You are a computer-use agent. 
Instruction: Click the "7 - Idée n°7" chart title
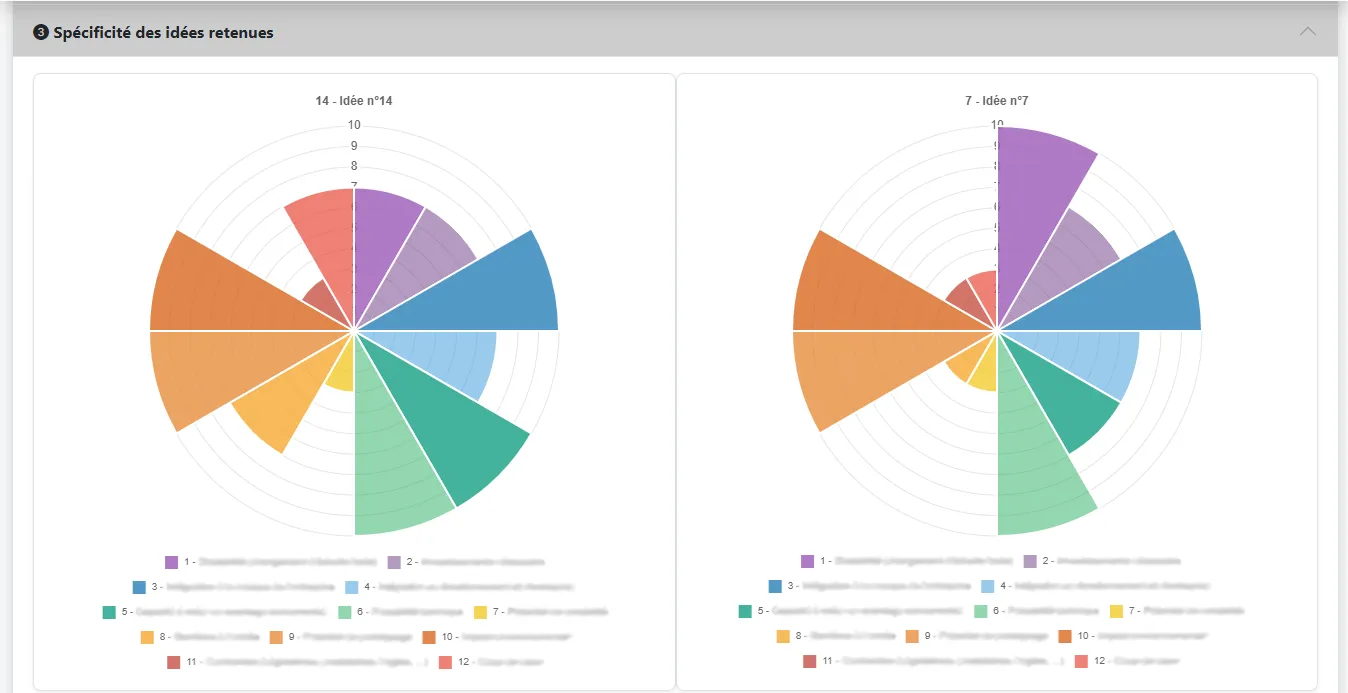click(x=996, y=101)
